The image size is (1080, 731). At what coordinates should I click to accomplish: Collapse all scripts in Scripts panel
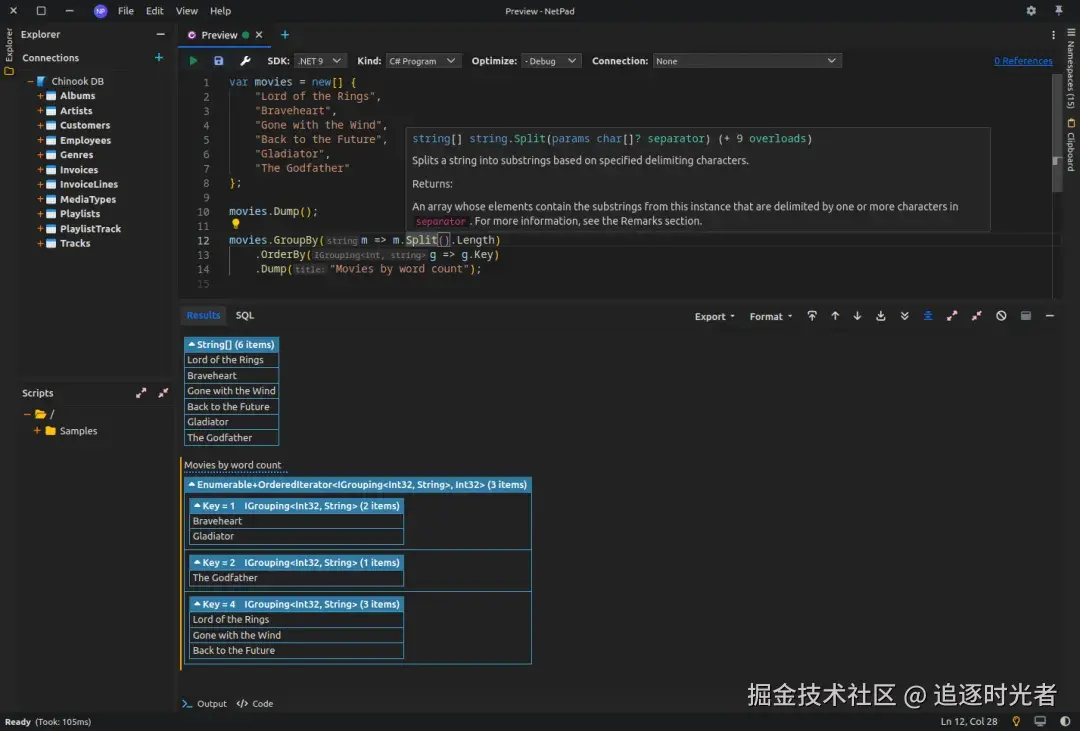[x=163, y=393]
